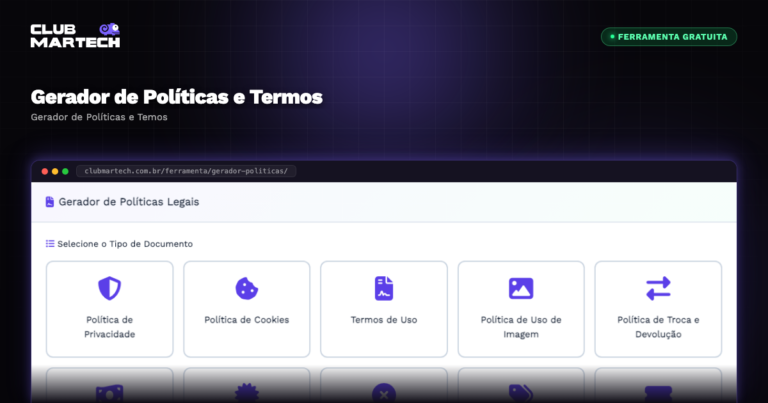This screenshot has width=768, height=403.
Task: Click the list icon beside Selecione o Tipo
Action: [50, 243]
